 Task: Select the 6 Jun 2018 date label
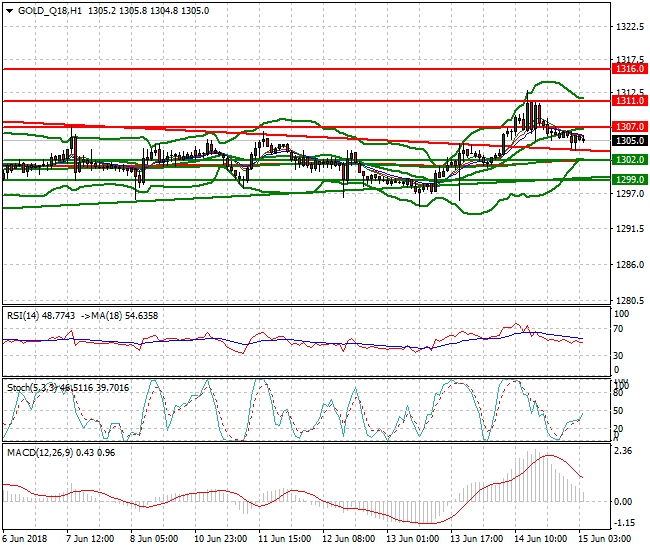pos(24,539)
